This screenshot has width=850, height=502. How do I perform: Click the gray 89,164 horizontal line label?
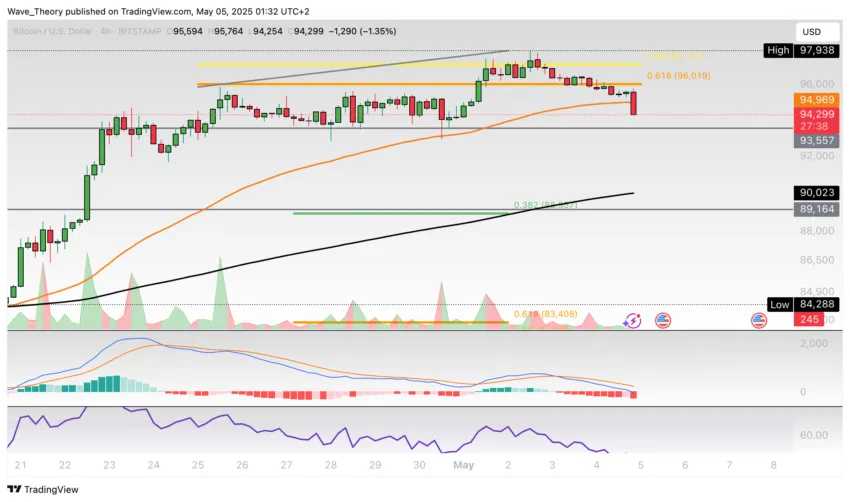(x=816, y=209)
